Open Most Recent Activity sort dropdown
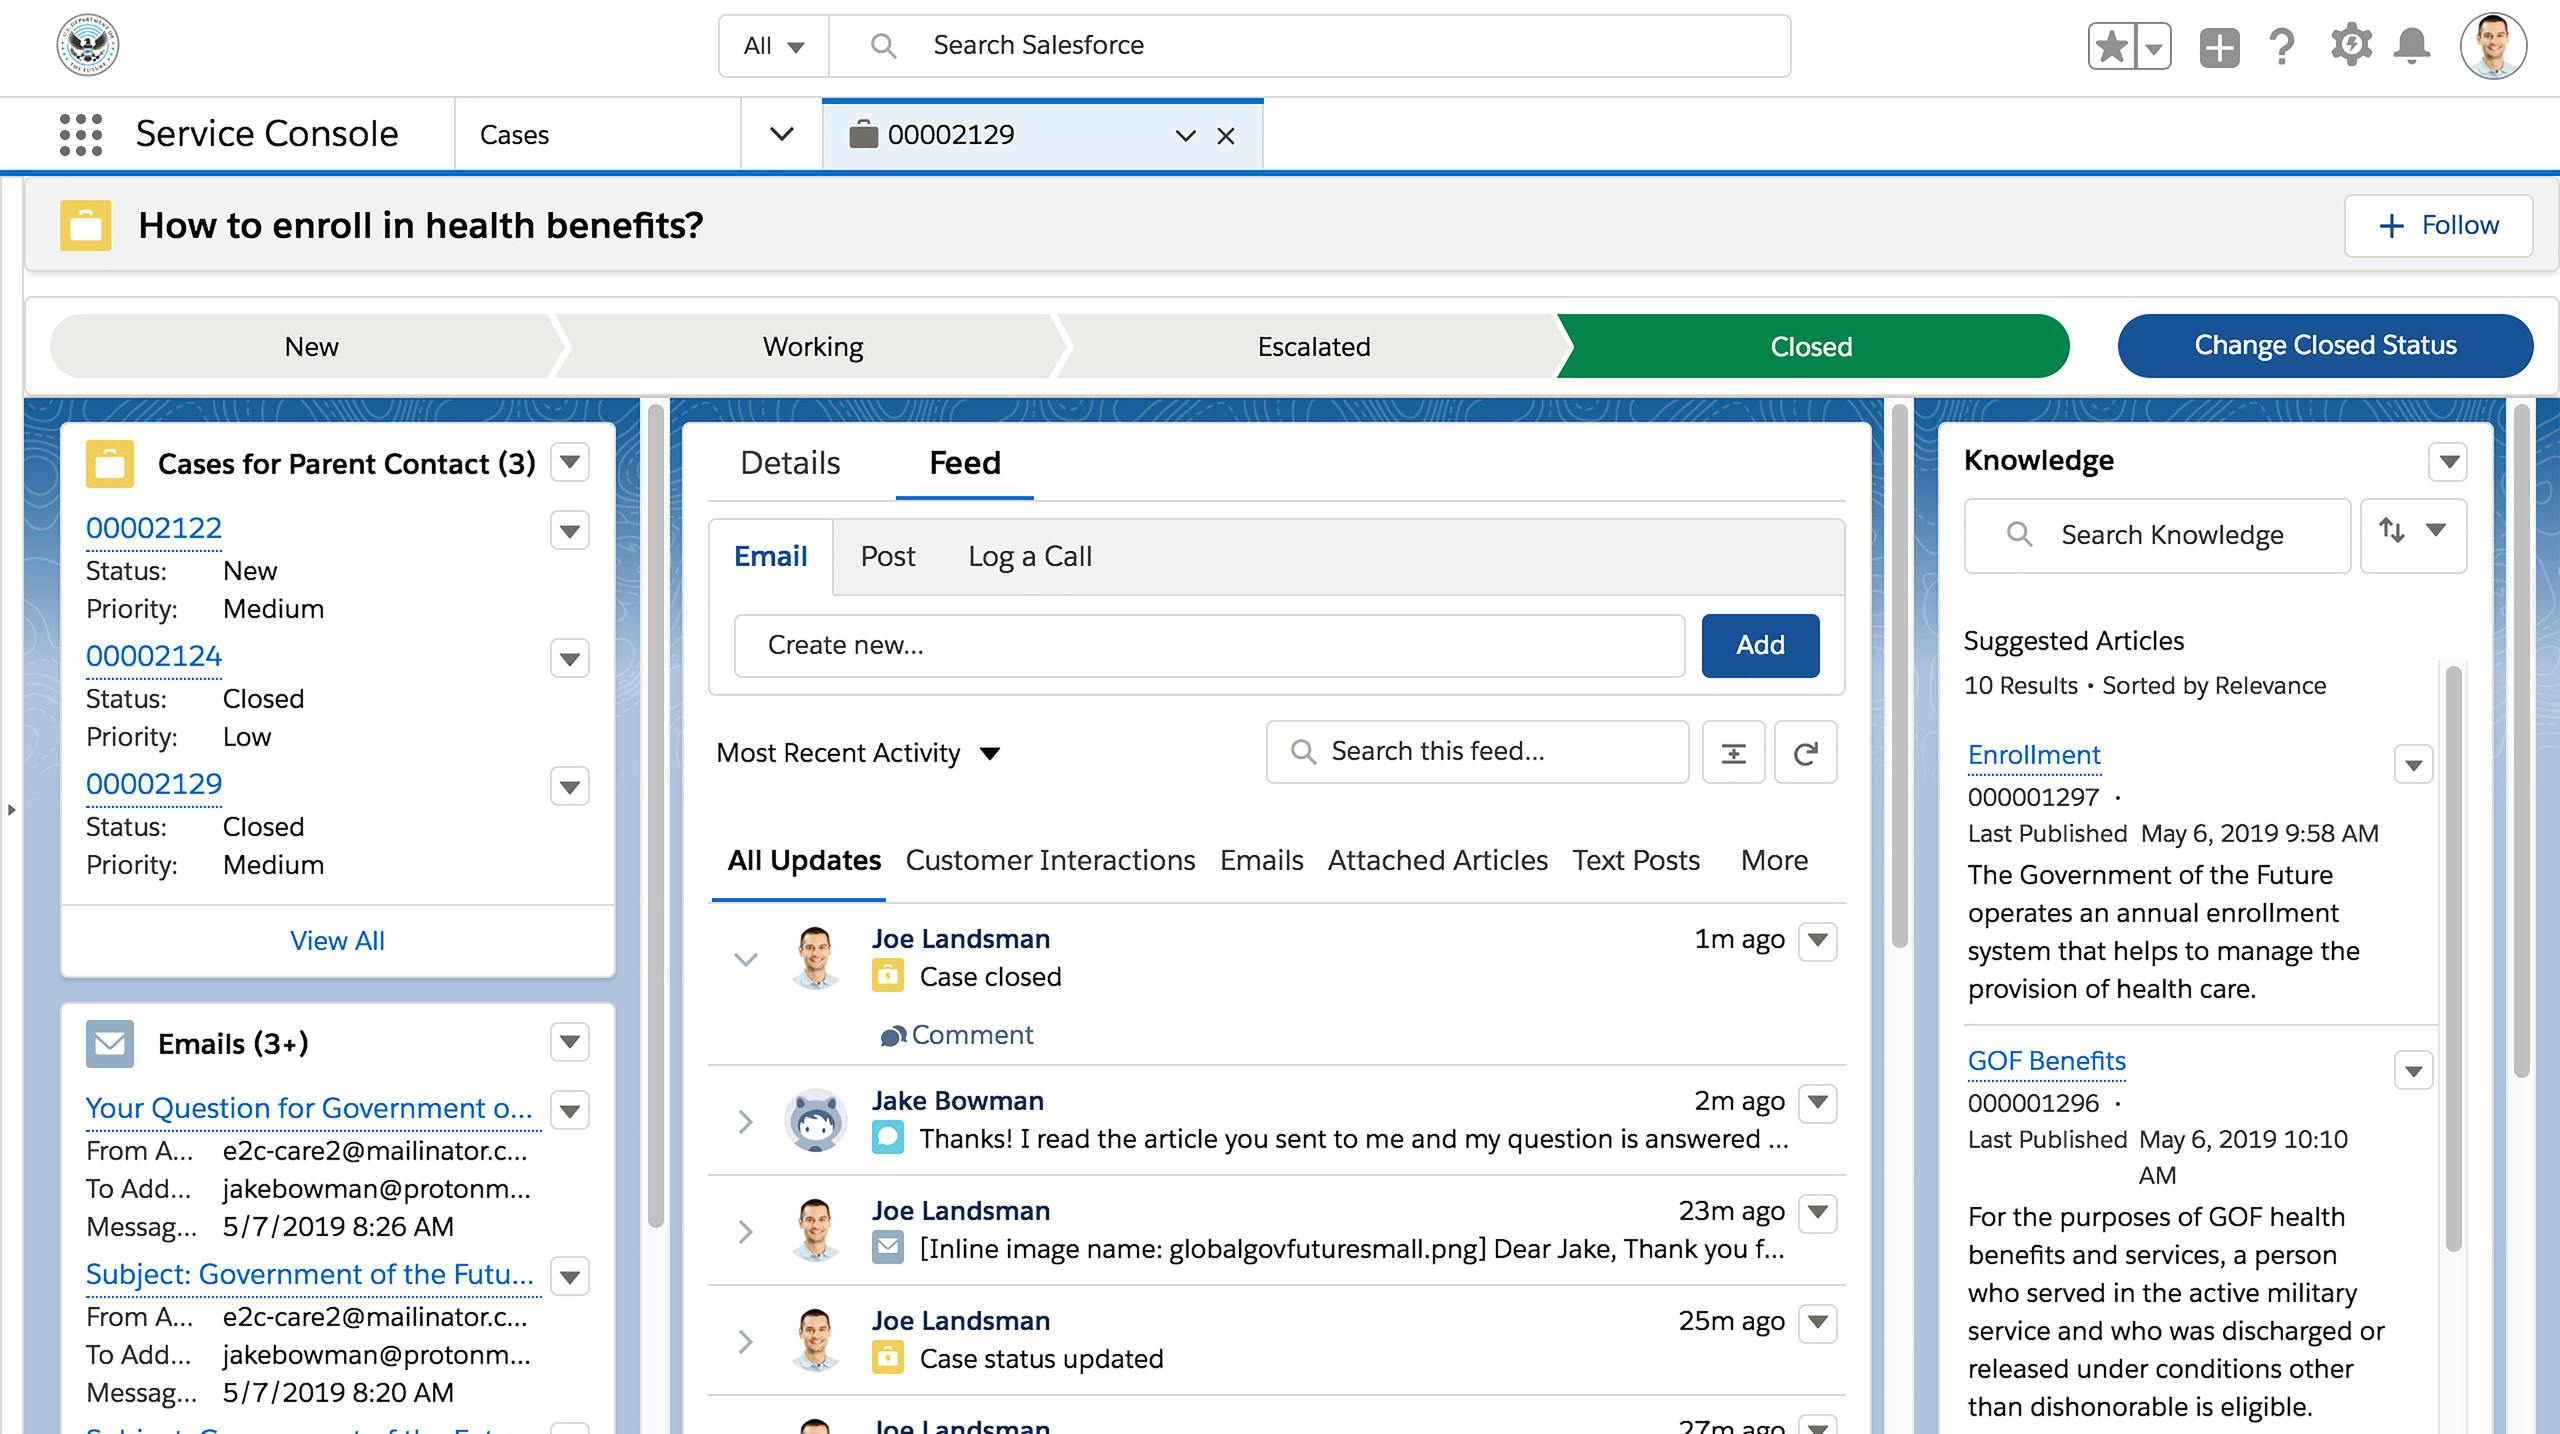2560x1434 pixels. point(858,753)
